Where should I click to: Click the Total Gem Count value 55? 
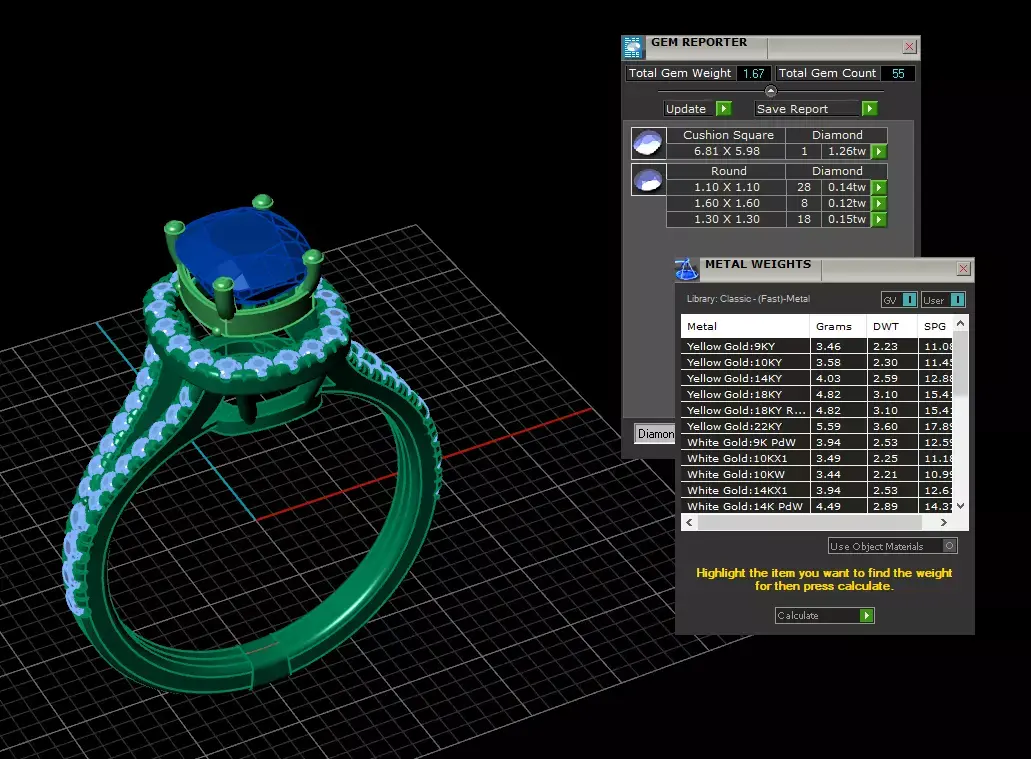coord(898,74)
